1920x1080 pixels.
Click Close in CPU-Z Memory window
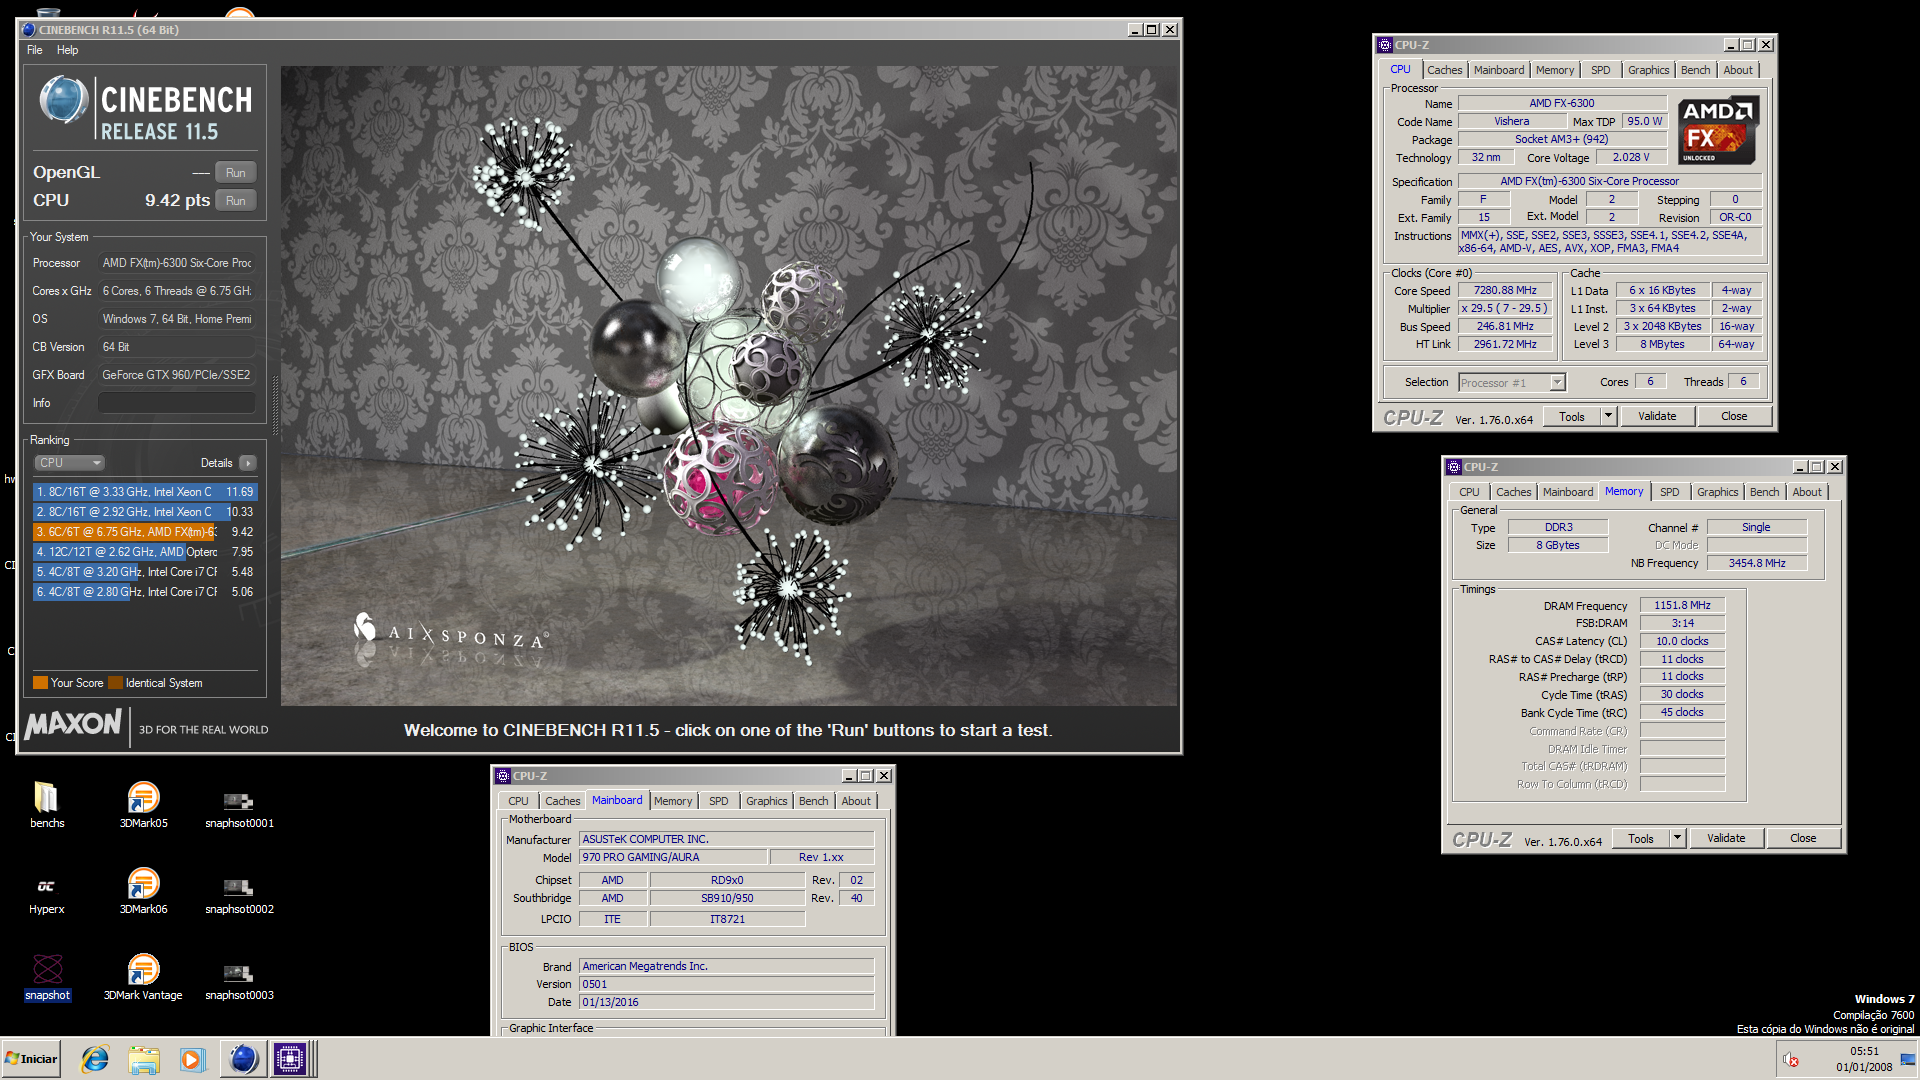(x=1803, y=838)
